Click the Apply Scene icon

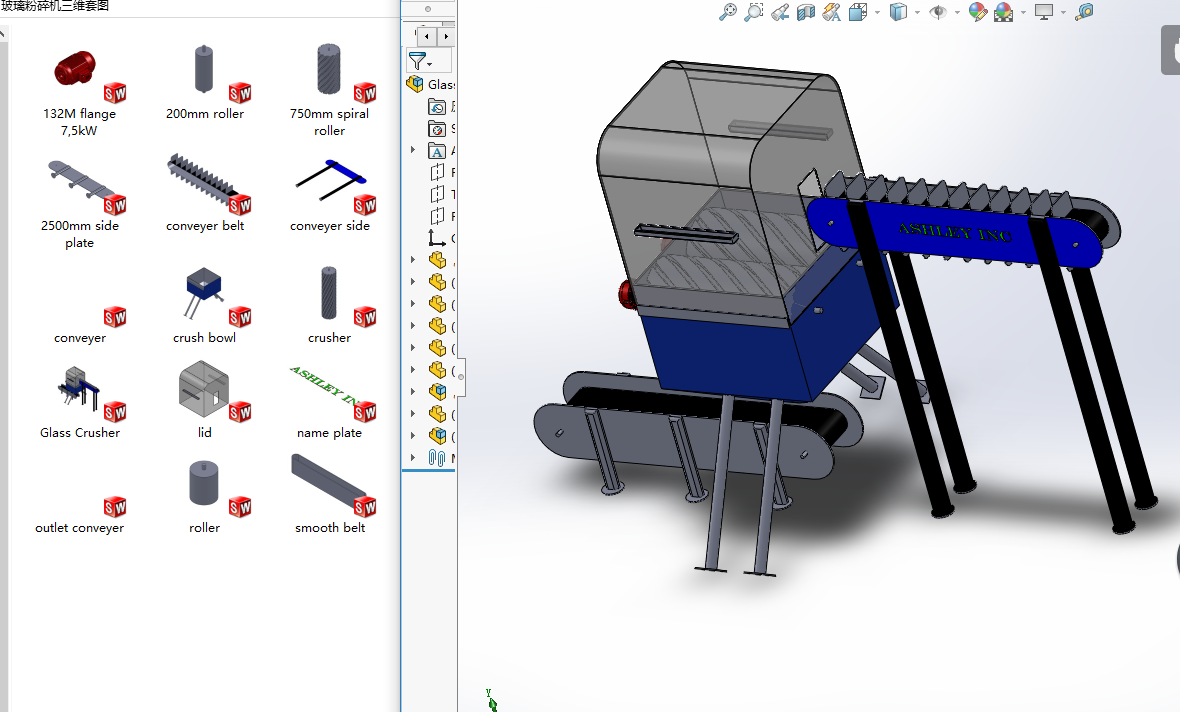tap(1003, 12)
